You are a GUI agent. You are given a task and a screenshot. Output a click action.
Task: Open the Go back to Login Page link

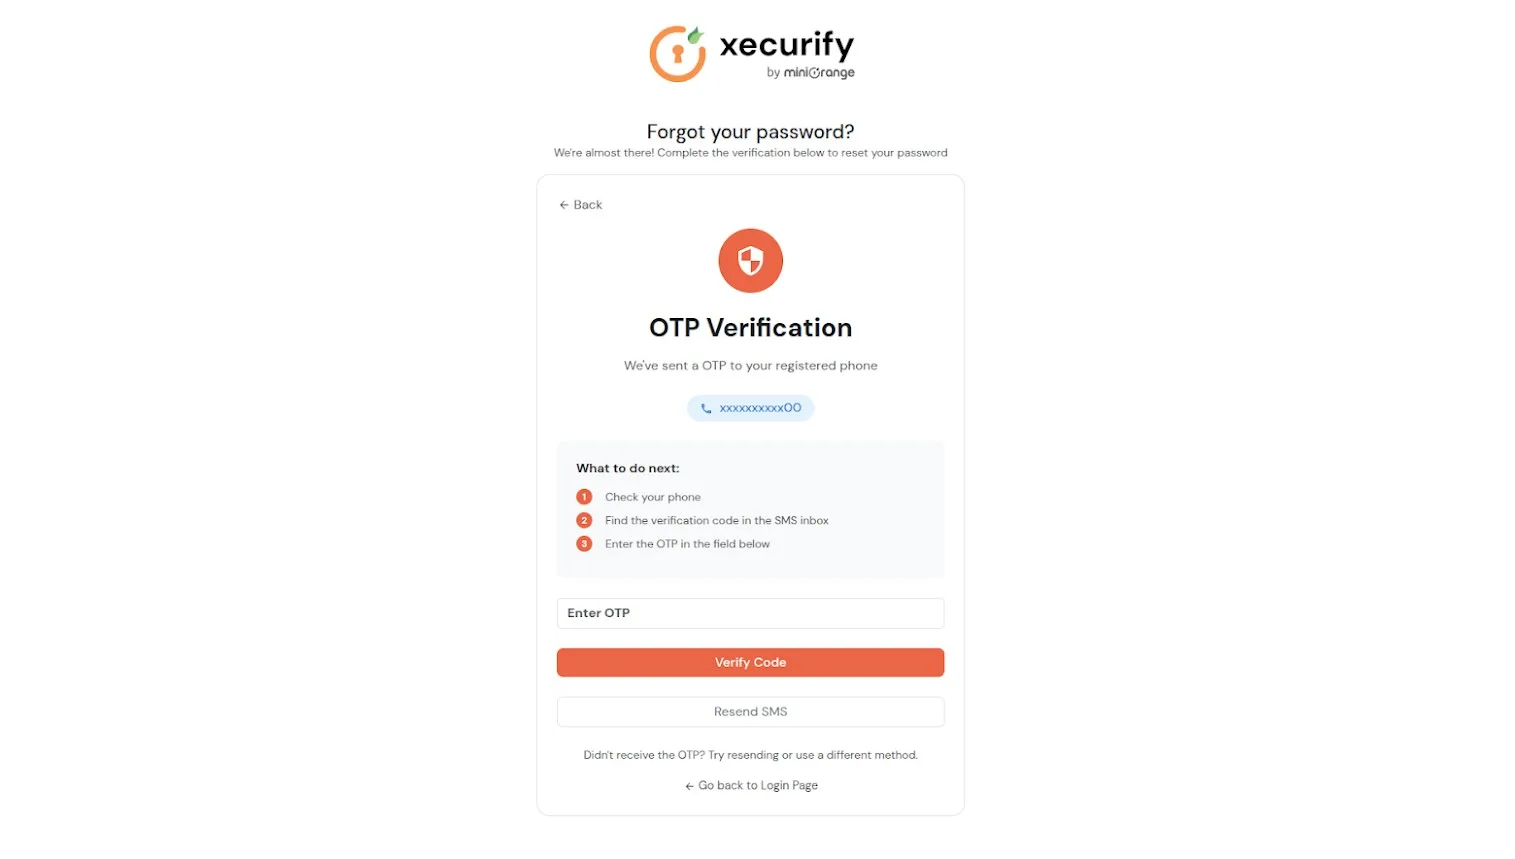pos(758,785)
